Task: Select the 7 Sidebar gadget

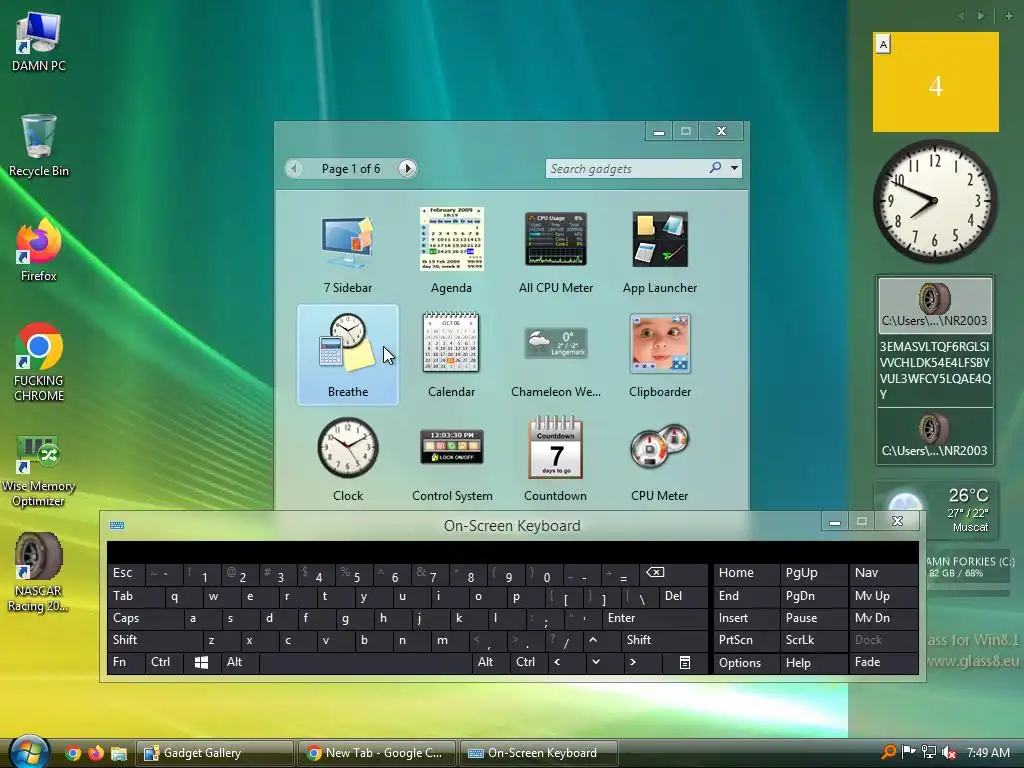Action: coord(347,251)
